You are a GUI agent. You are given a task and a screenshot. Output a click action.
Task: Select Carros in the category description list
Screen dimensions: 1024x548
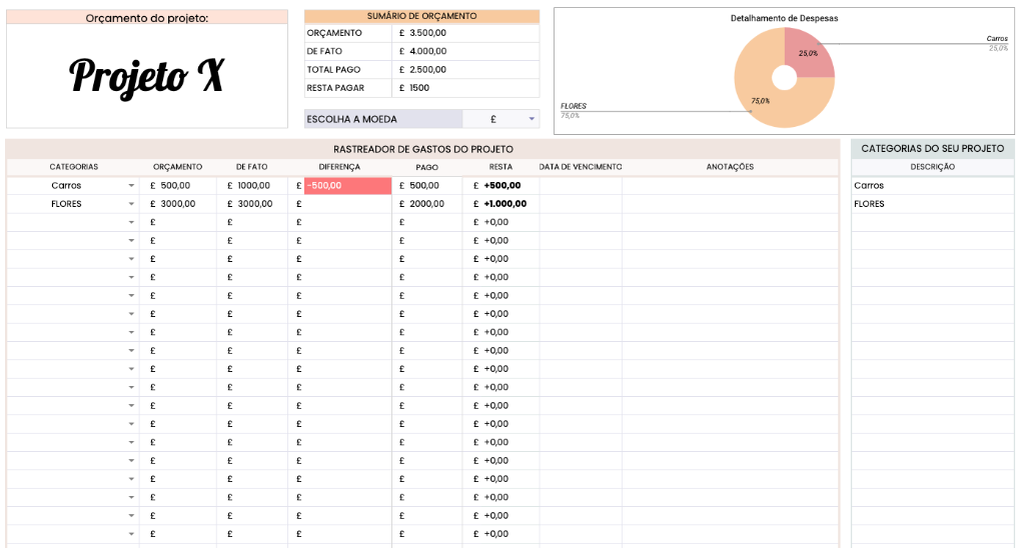[x=869, y=186]
